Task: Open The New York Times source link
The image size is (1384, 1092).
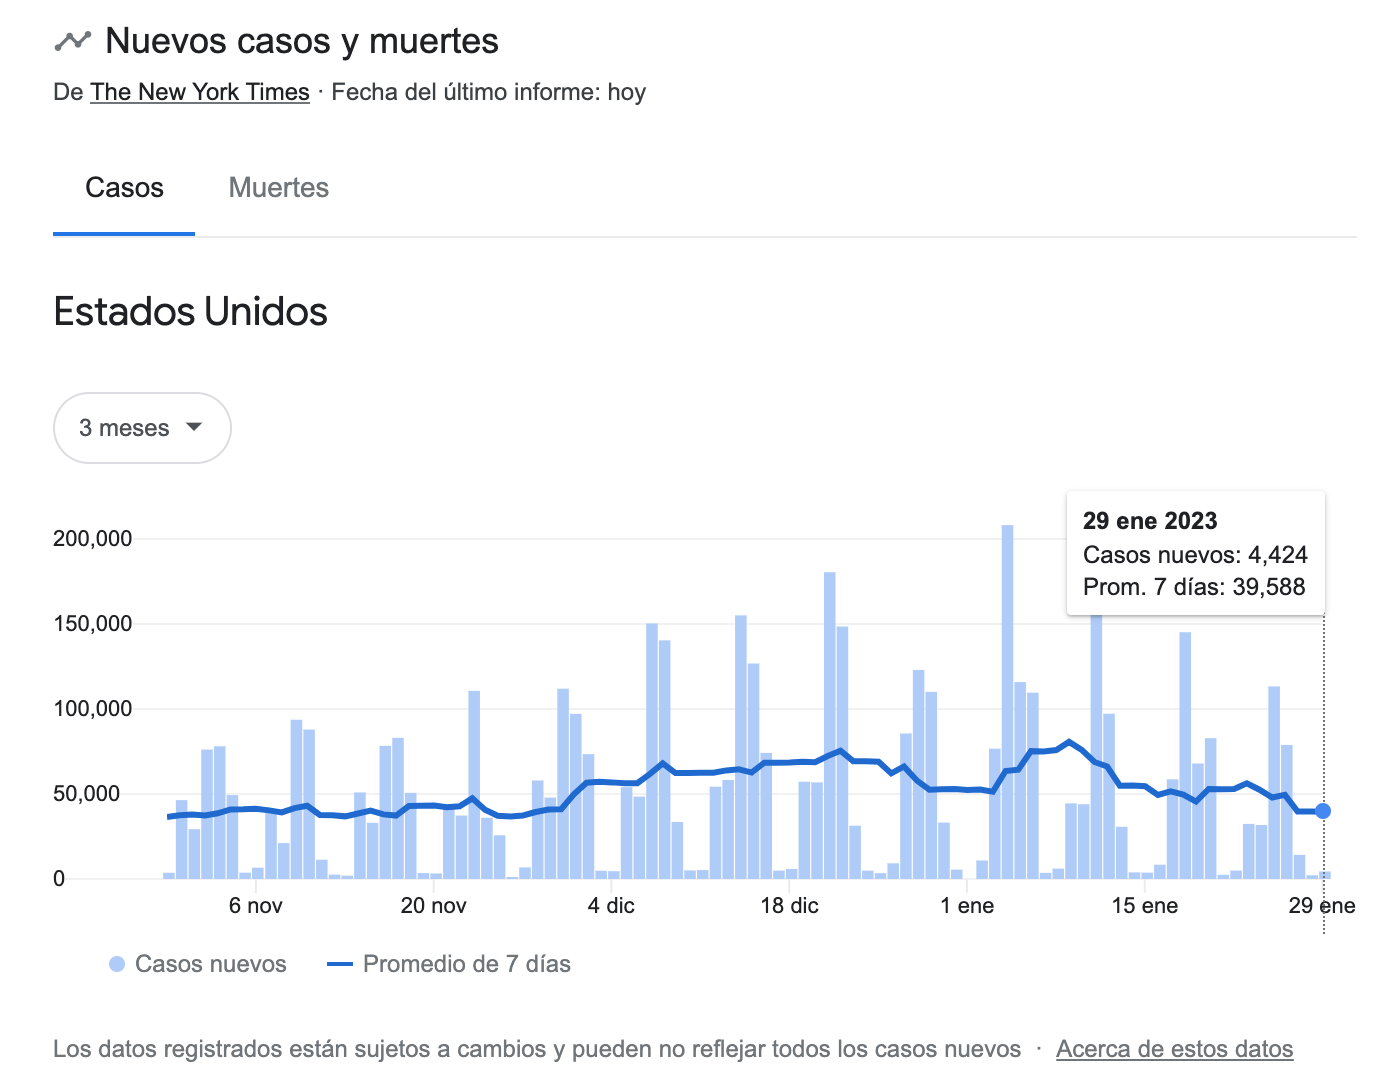Action: click(200, 92)
